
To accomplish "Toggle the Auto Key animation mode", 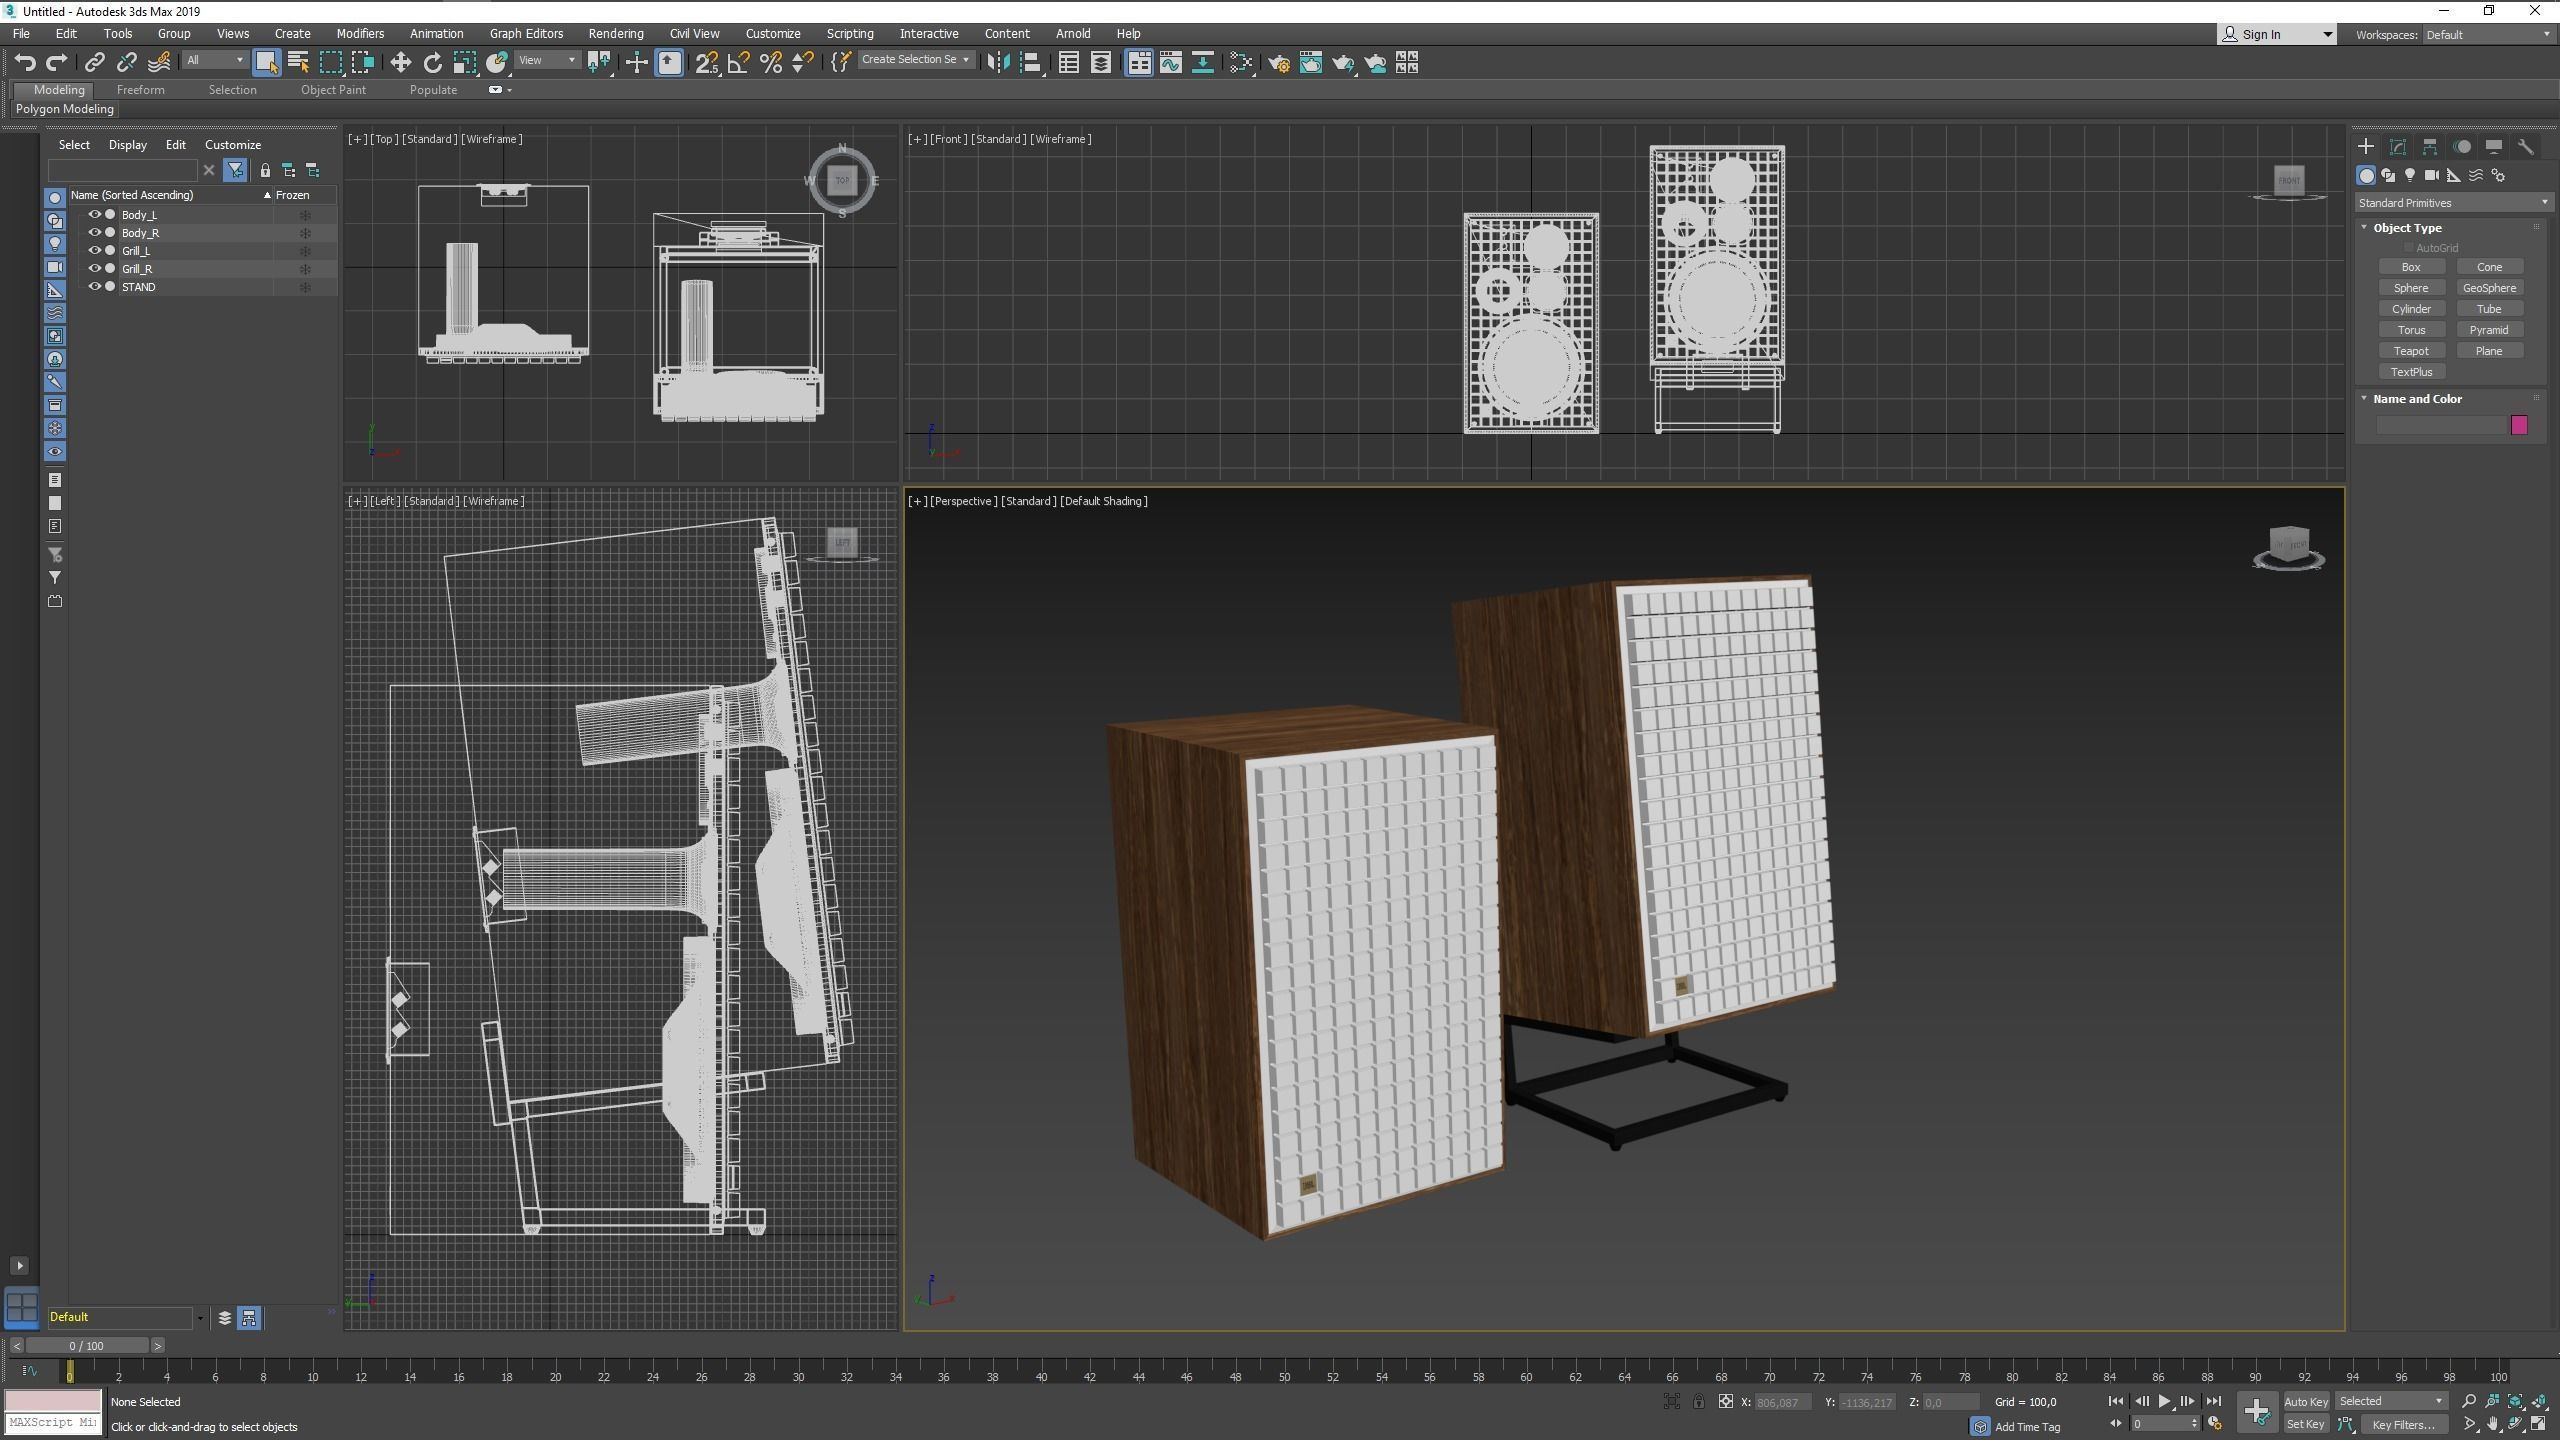I will tap(2305, 1401).
